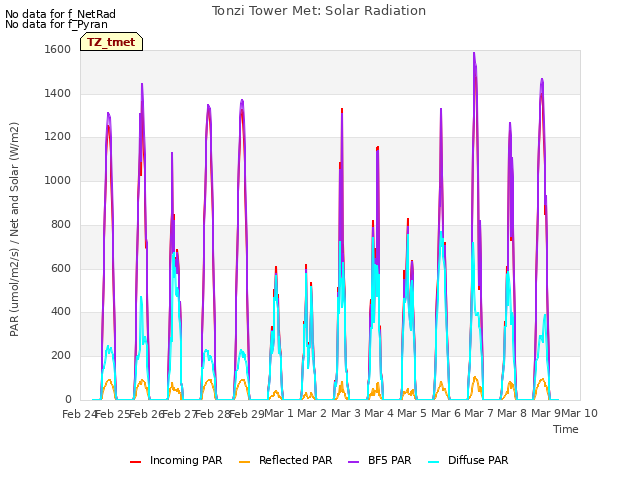Viewport: 640px width, 480px height.
Task: Click the red Incoming PAR legend swatch
Action: tap(136, 462)
